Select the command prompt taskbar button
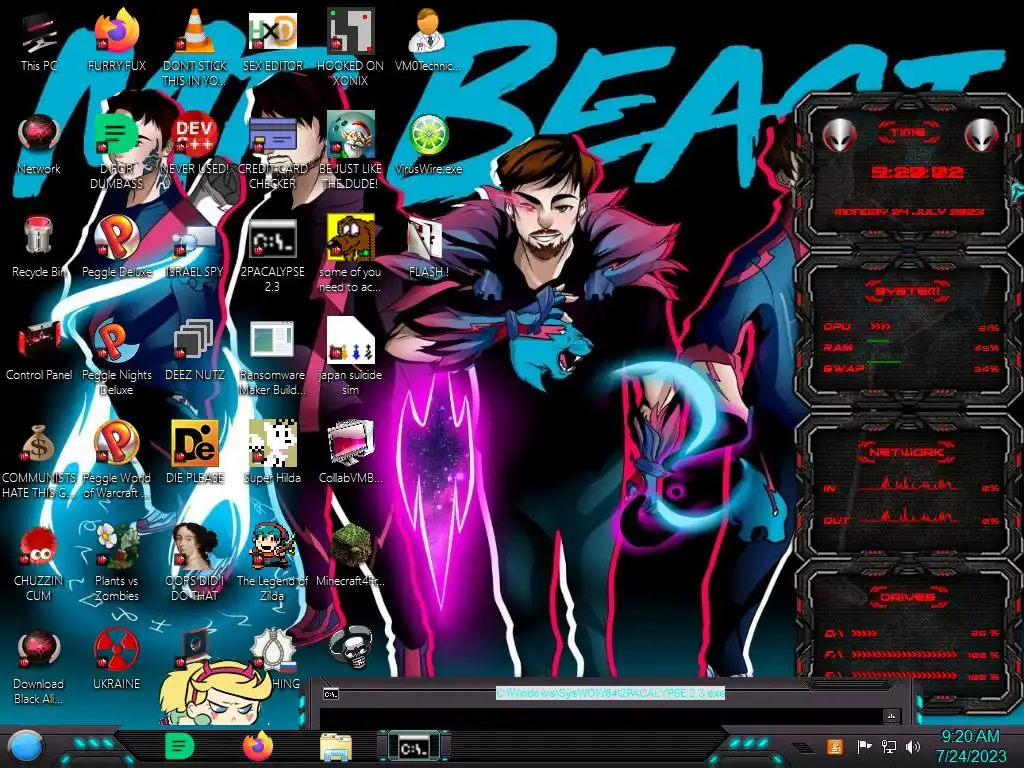Screen dimensions: 1024x768 click(x=414, y=747)
